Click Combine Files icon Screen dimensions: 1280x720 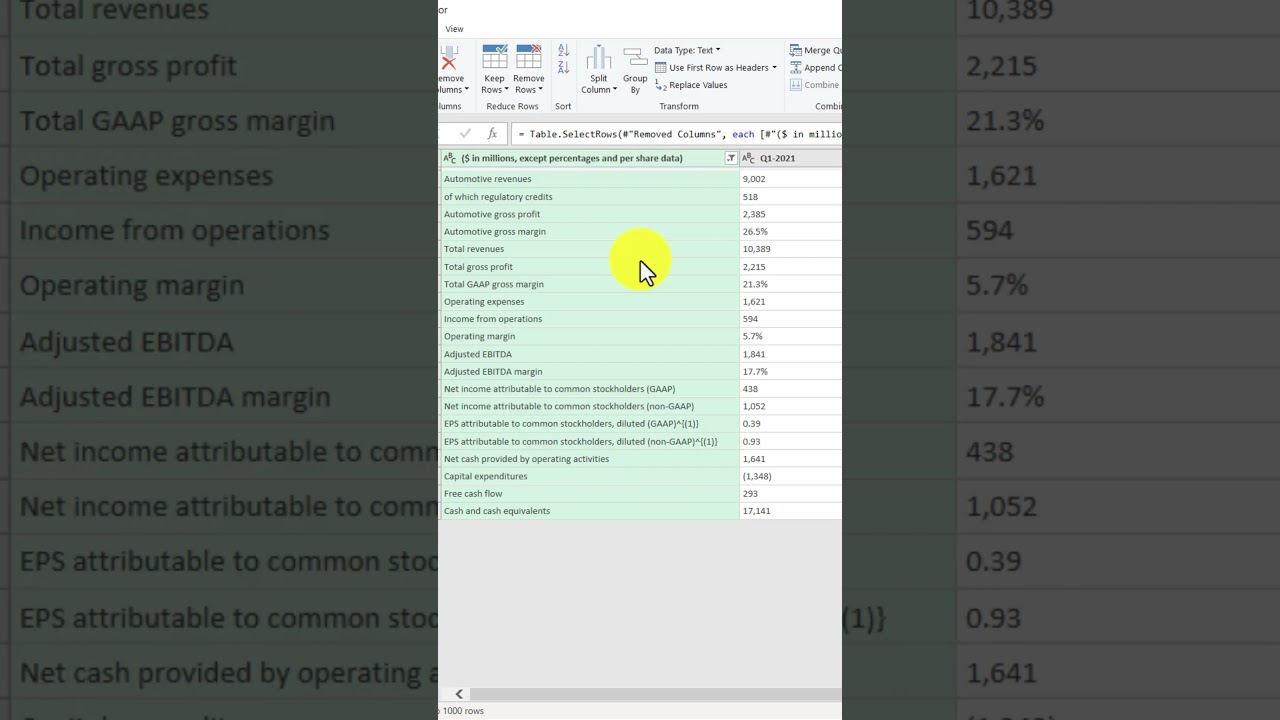[x=796, y=85]
